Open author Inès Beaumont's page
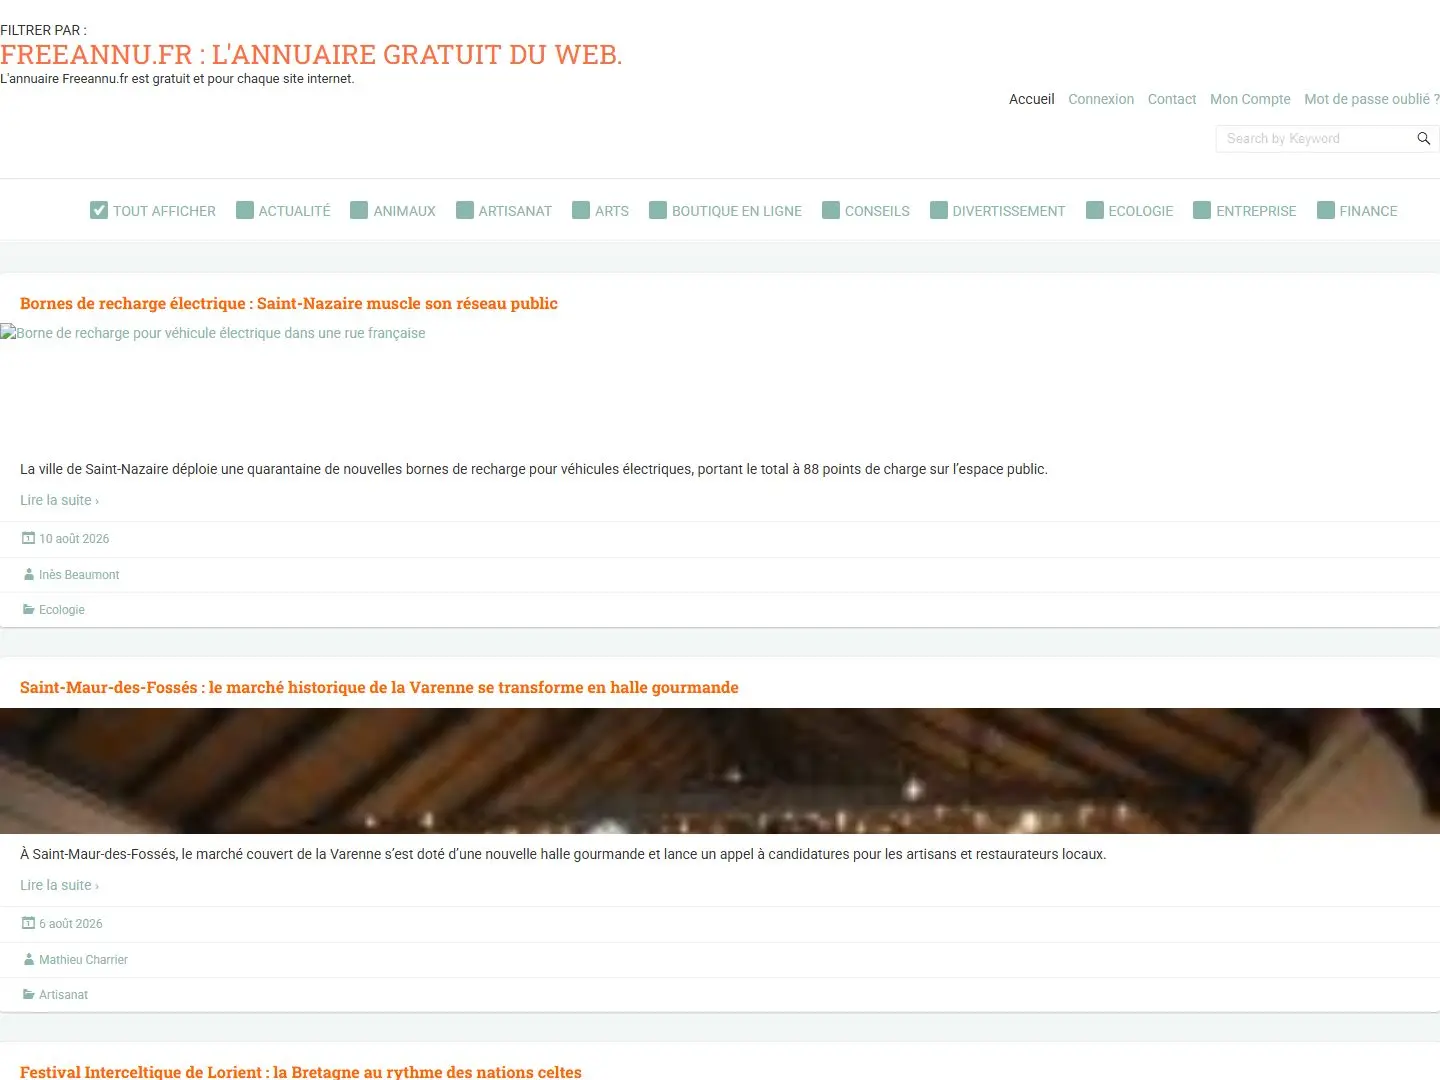 pos(79,574)
